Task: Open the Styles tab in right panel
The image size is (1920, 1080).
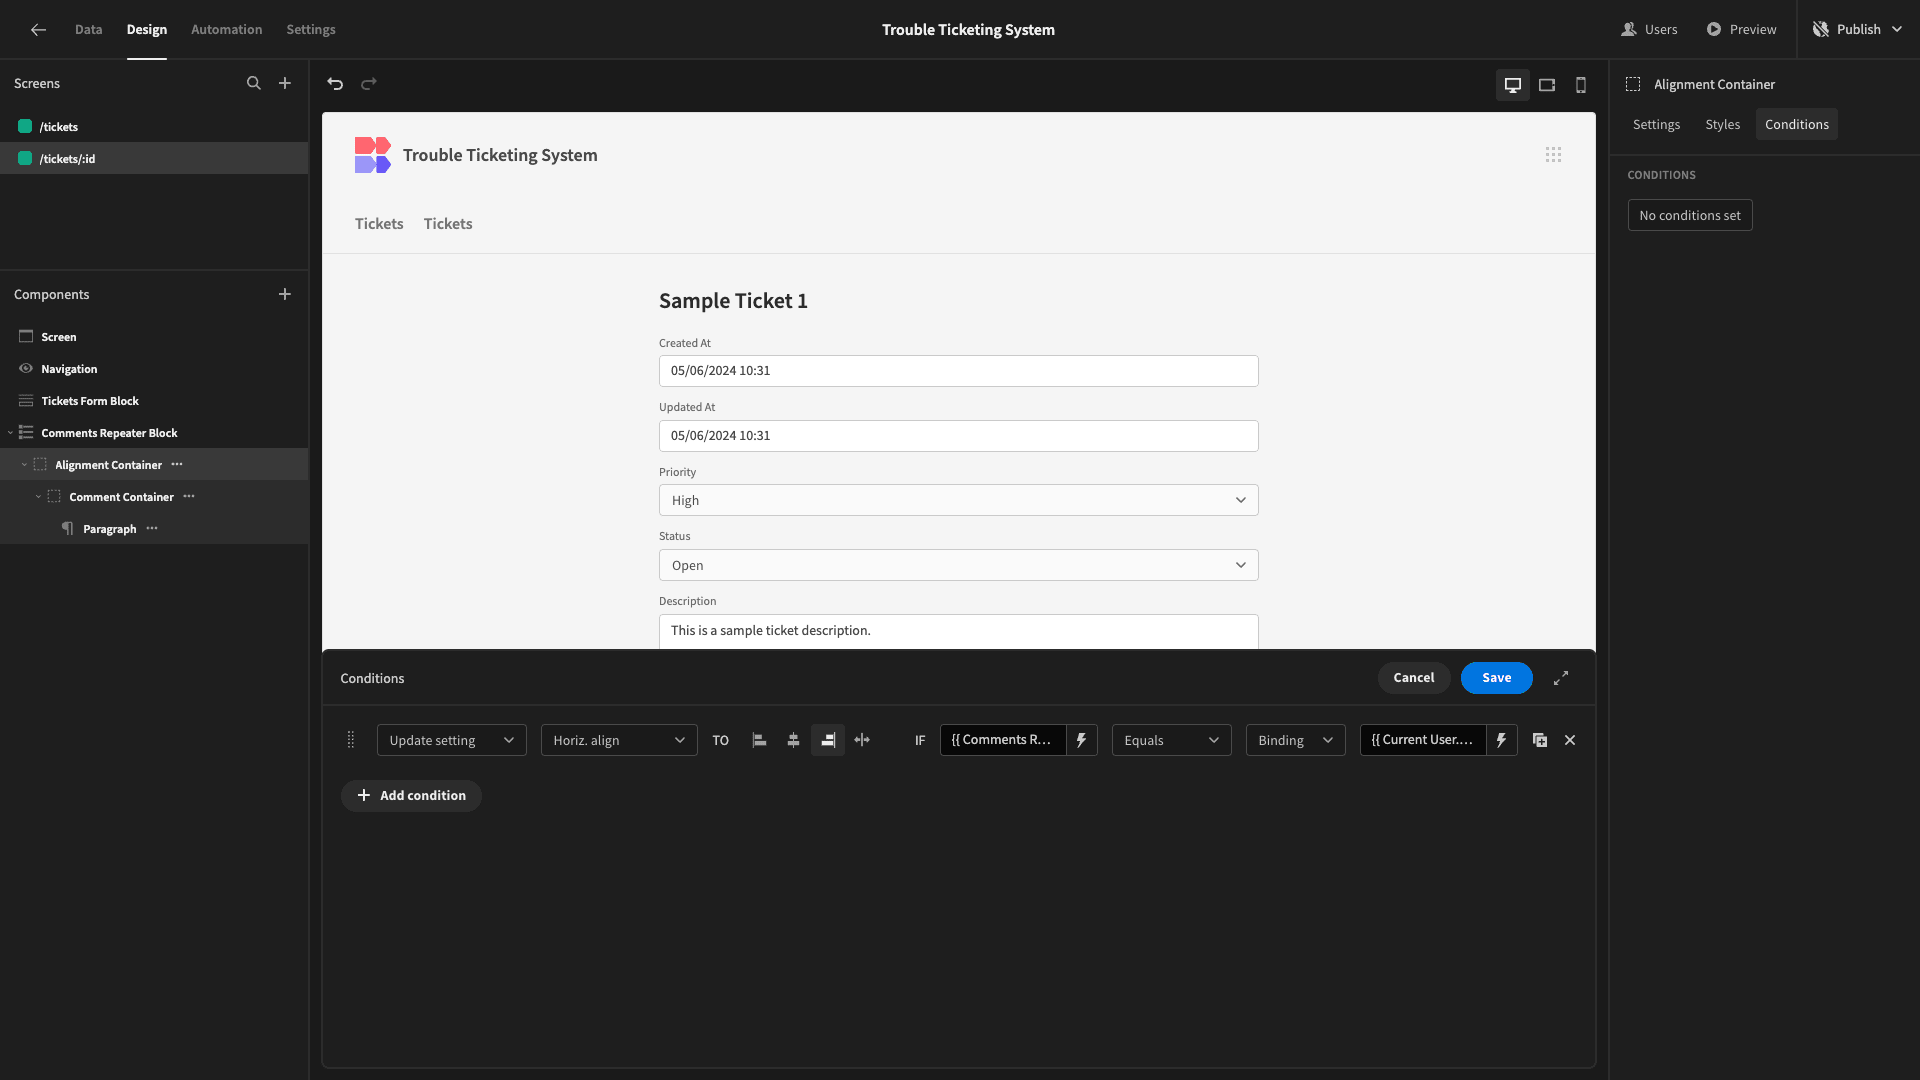Action: (1723, 124)
